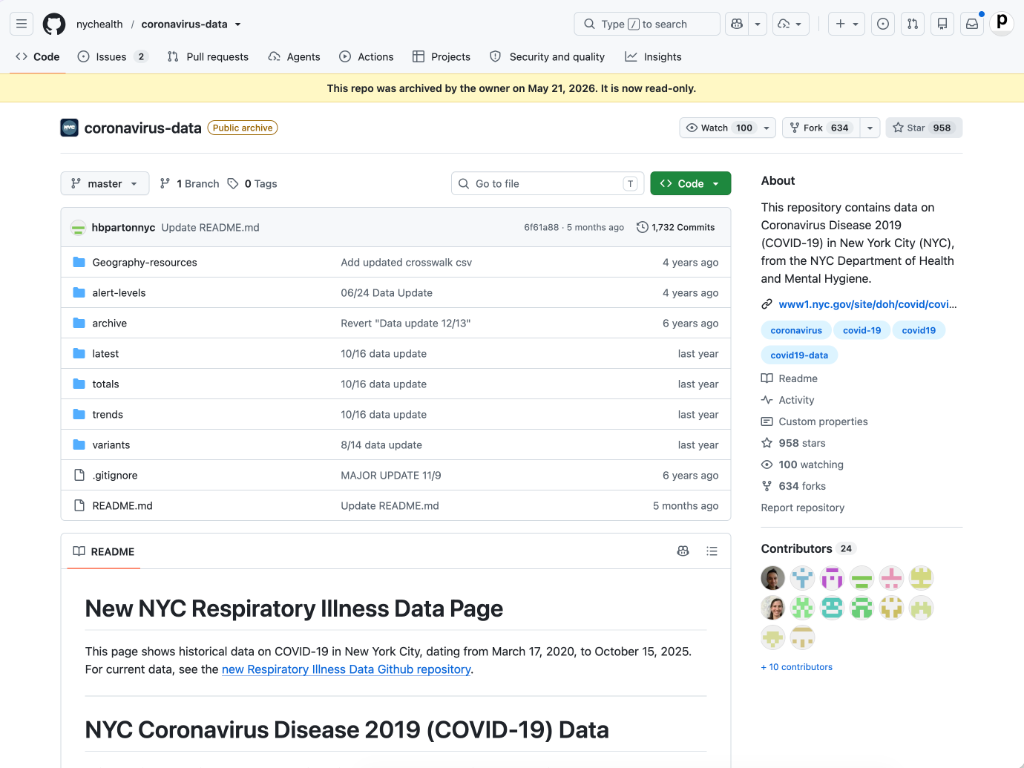Switch to the Actions tab

pyautogui.click(x=366, y=57)
